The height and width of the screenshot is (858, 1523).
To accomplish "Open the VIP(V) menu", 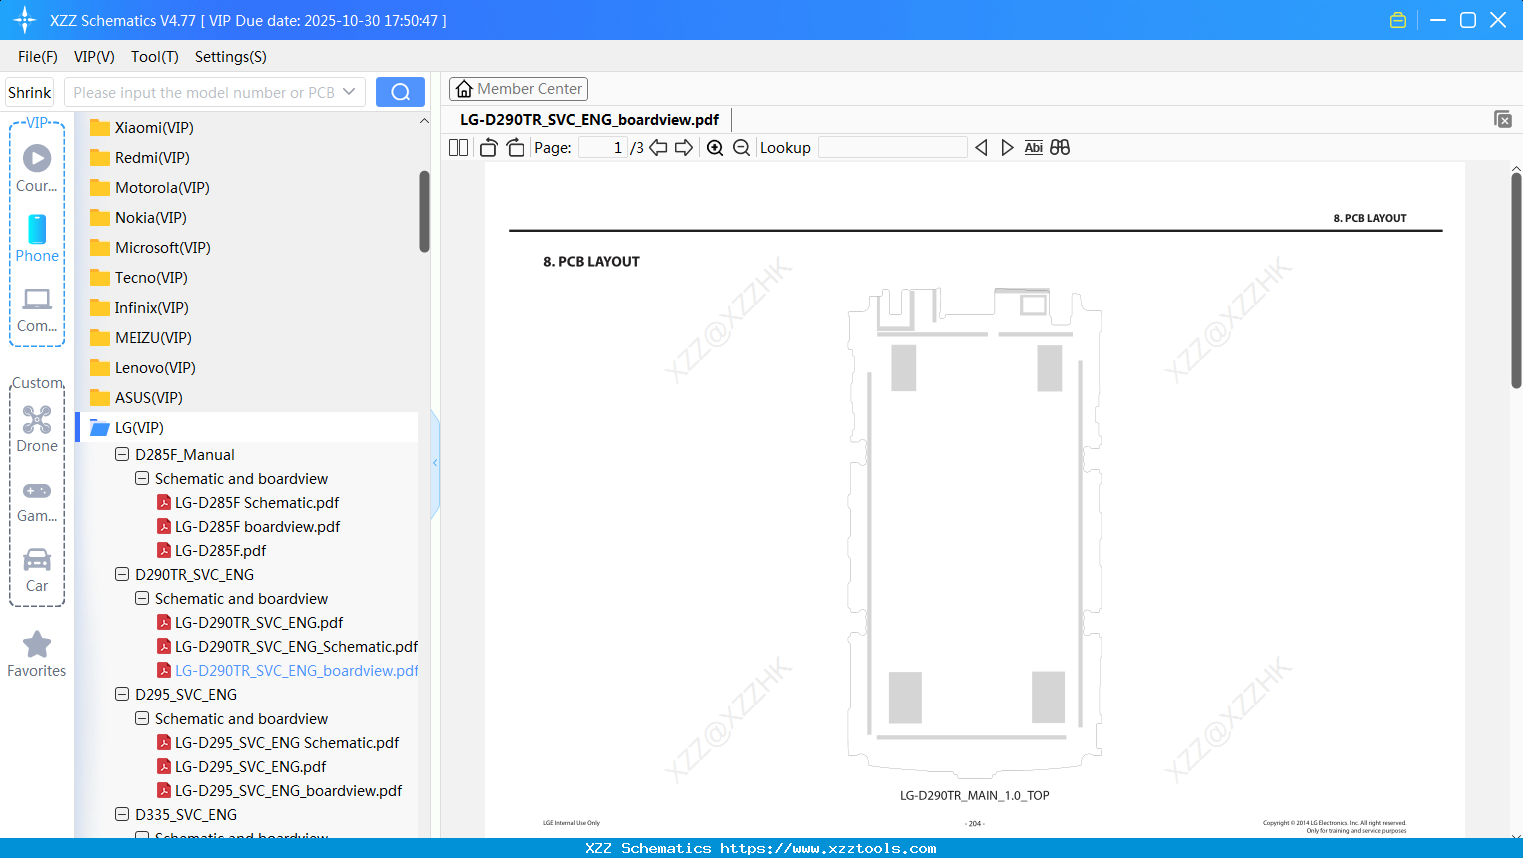I will 94,57.
